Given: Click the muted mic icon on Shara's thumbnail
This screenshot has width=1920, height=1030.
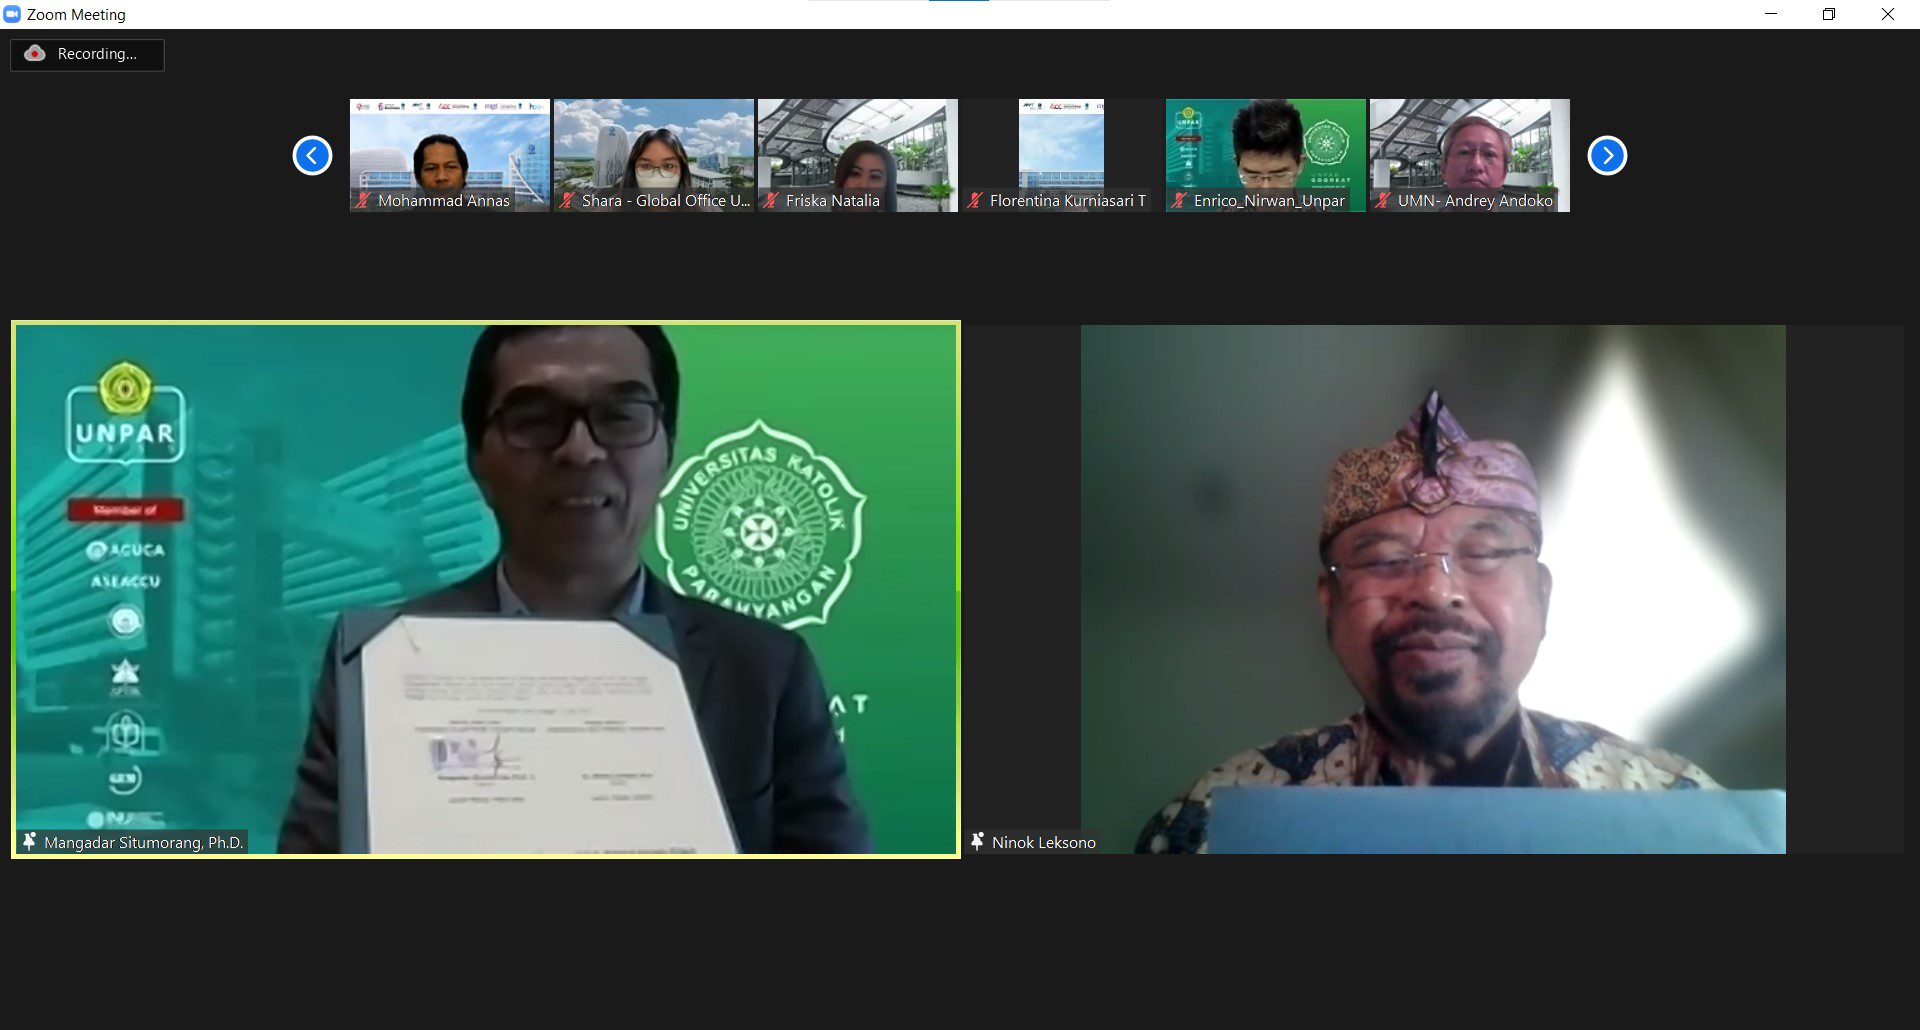Looking at the screenshot, I should (567, 201).
